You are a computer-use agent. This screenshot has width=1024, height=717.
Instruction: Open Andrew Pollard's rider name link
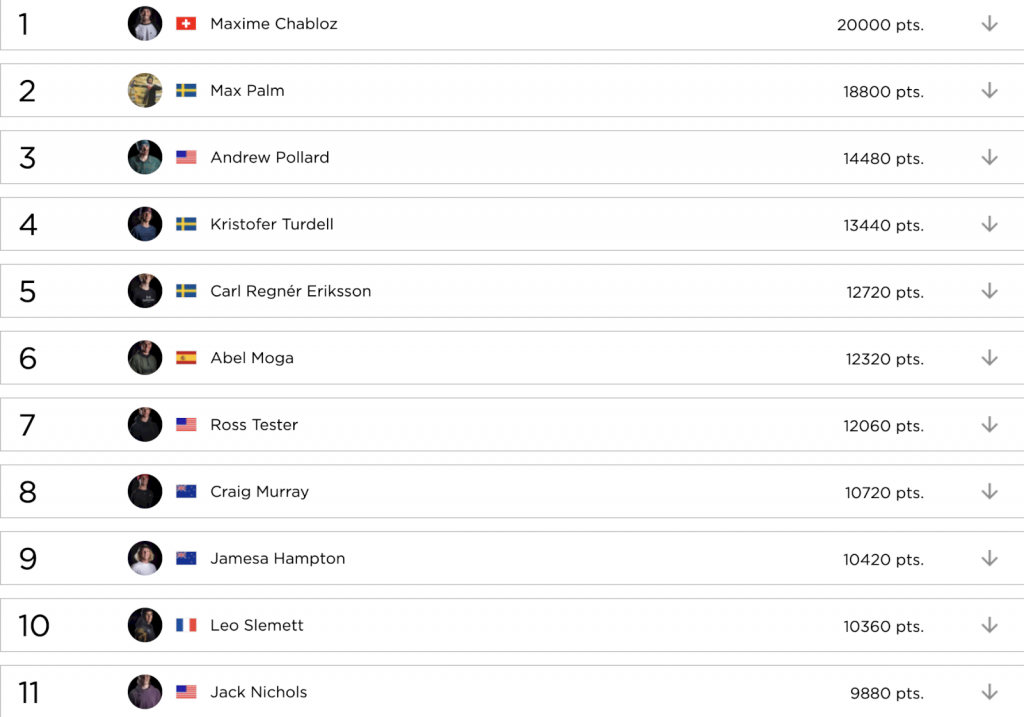click(x=269, y=157)
